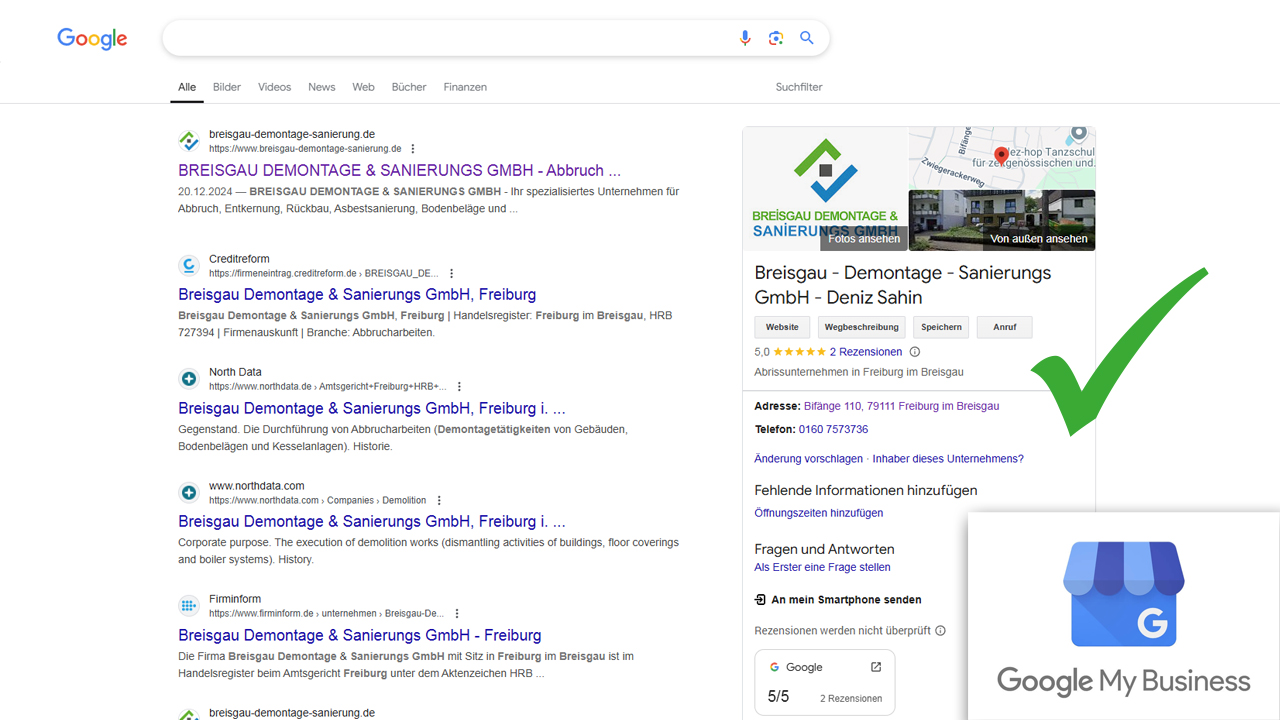The image size is (1280, 720).
Task: Click the magnifying glass search icon
Action: point(807,38)
